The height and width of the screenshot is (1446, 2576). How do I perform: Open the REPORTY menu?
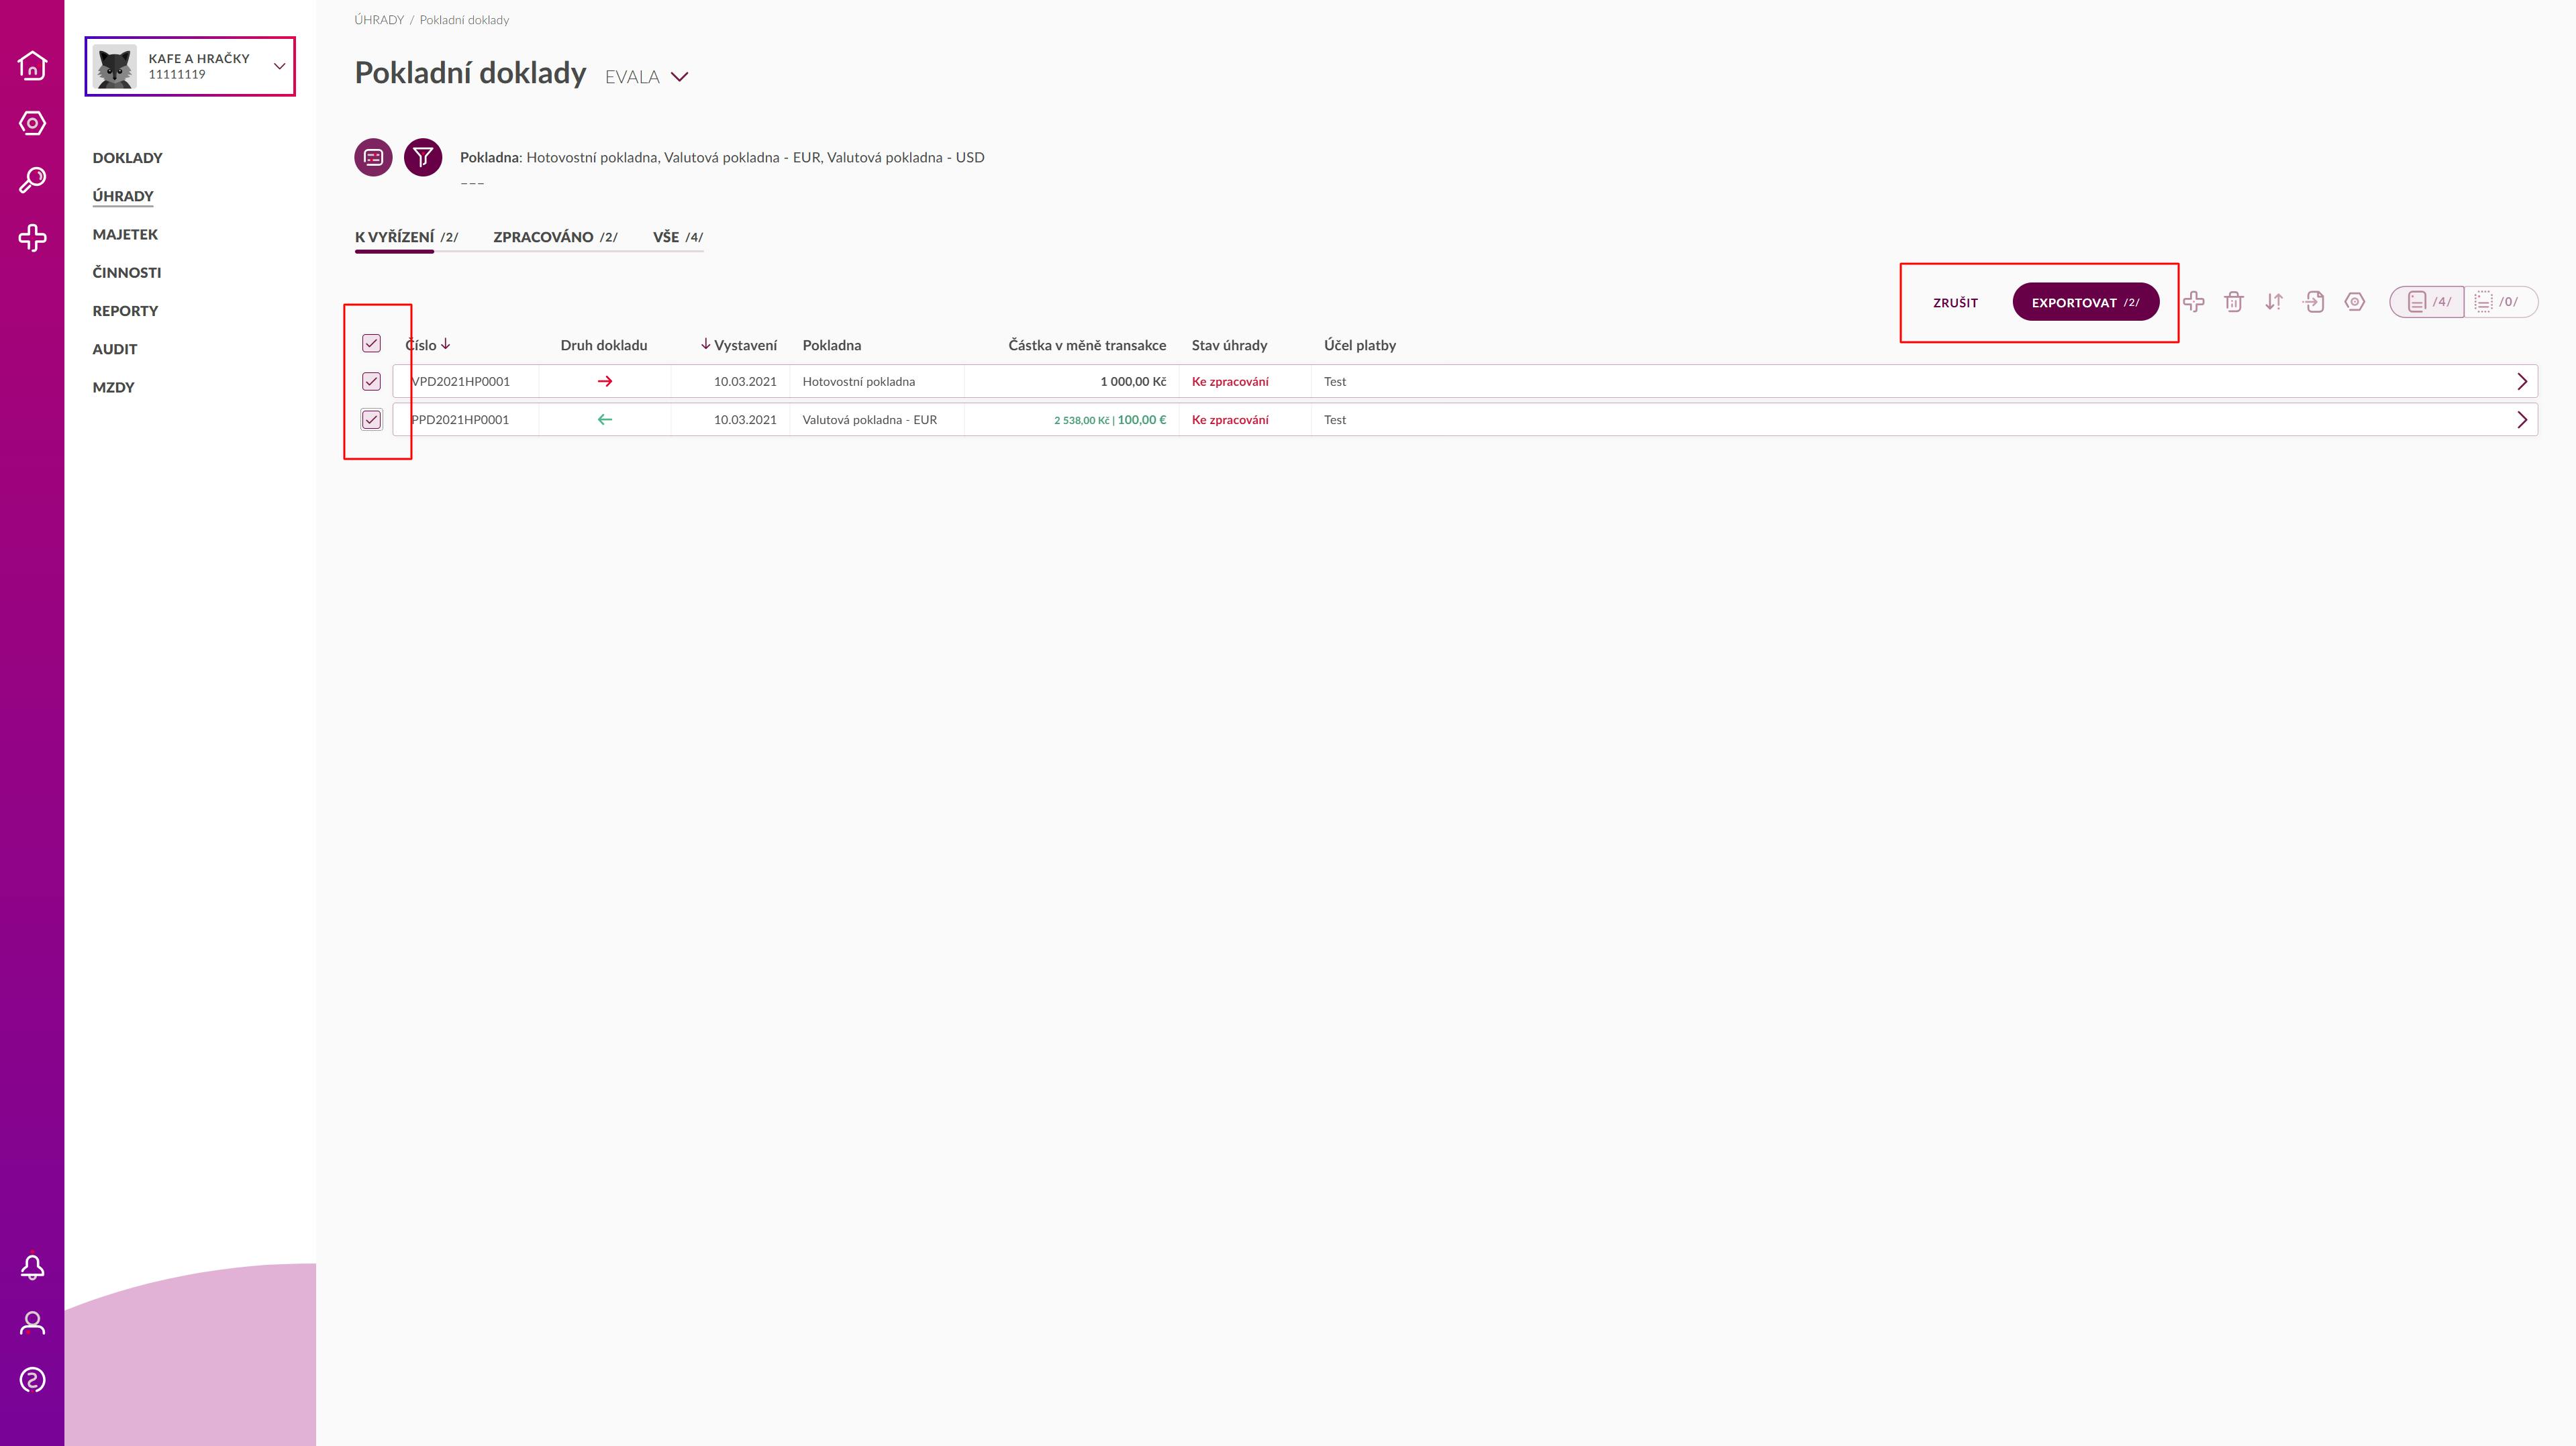[125, 311]
